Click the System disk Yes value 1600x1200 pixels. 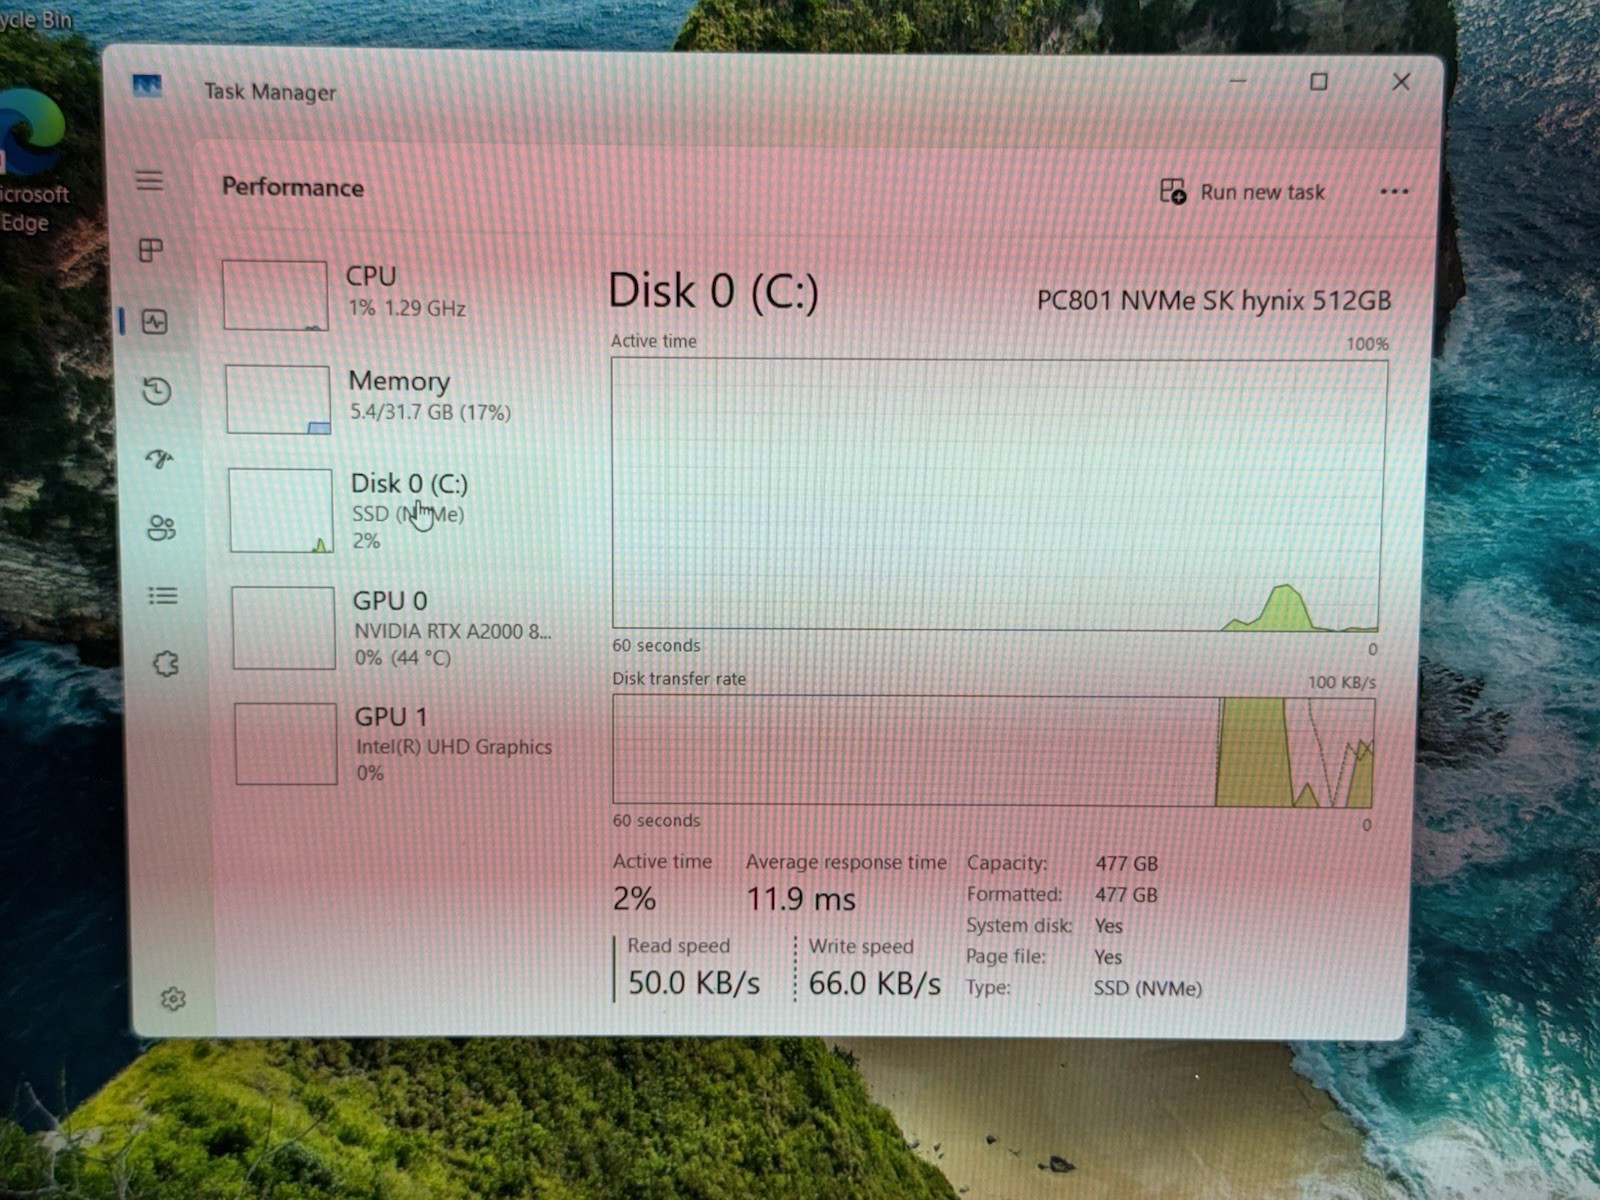[1109, 926]
